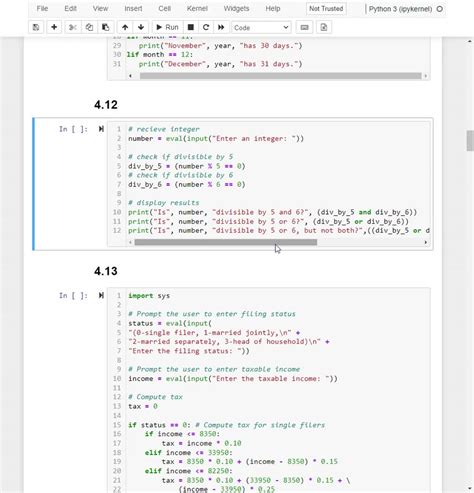Screen dimensions: 474x493
Task: Open the Edit menu
Action: (x=71, y=9)
